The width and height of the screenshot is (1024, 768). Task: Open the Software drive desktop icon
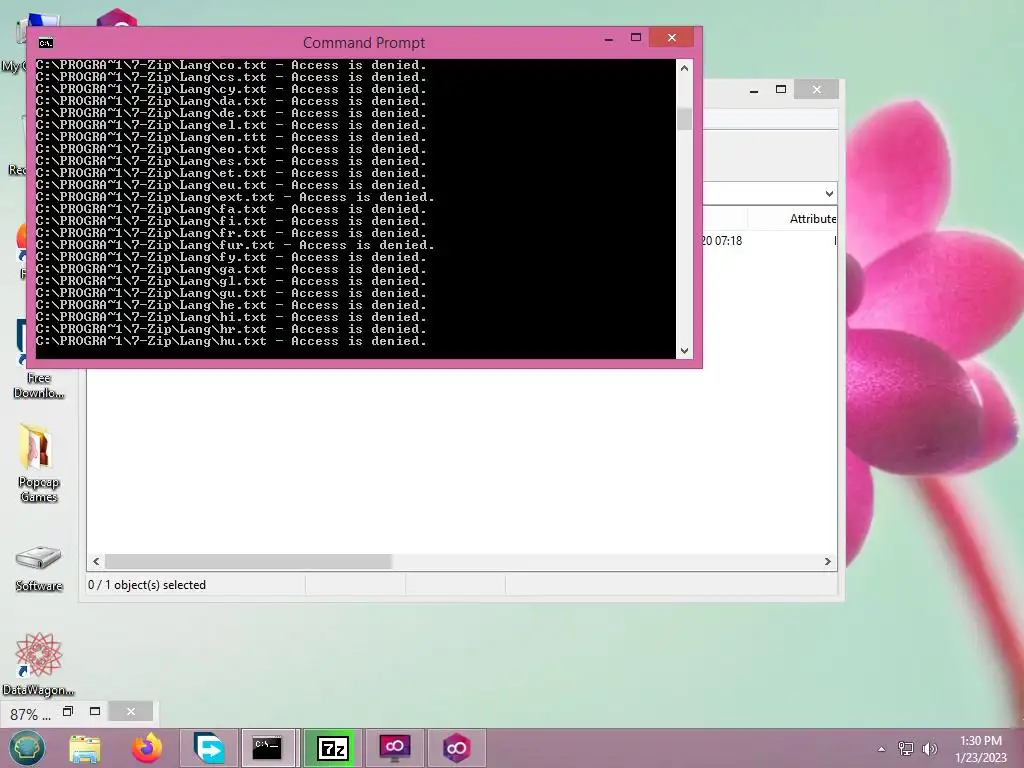[x=39, y=567]
